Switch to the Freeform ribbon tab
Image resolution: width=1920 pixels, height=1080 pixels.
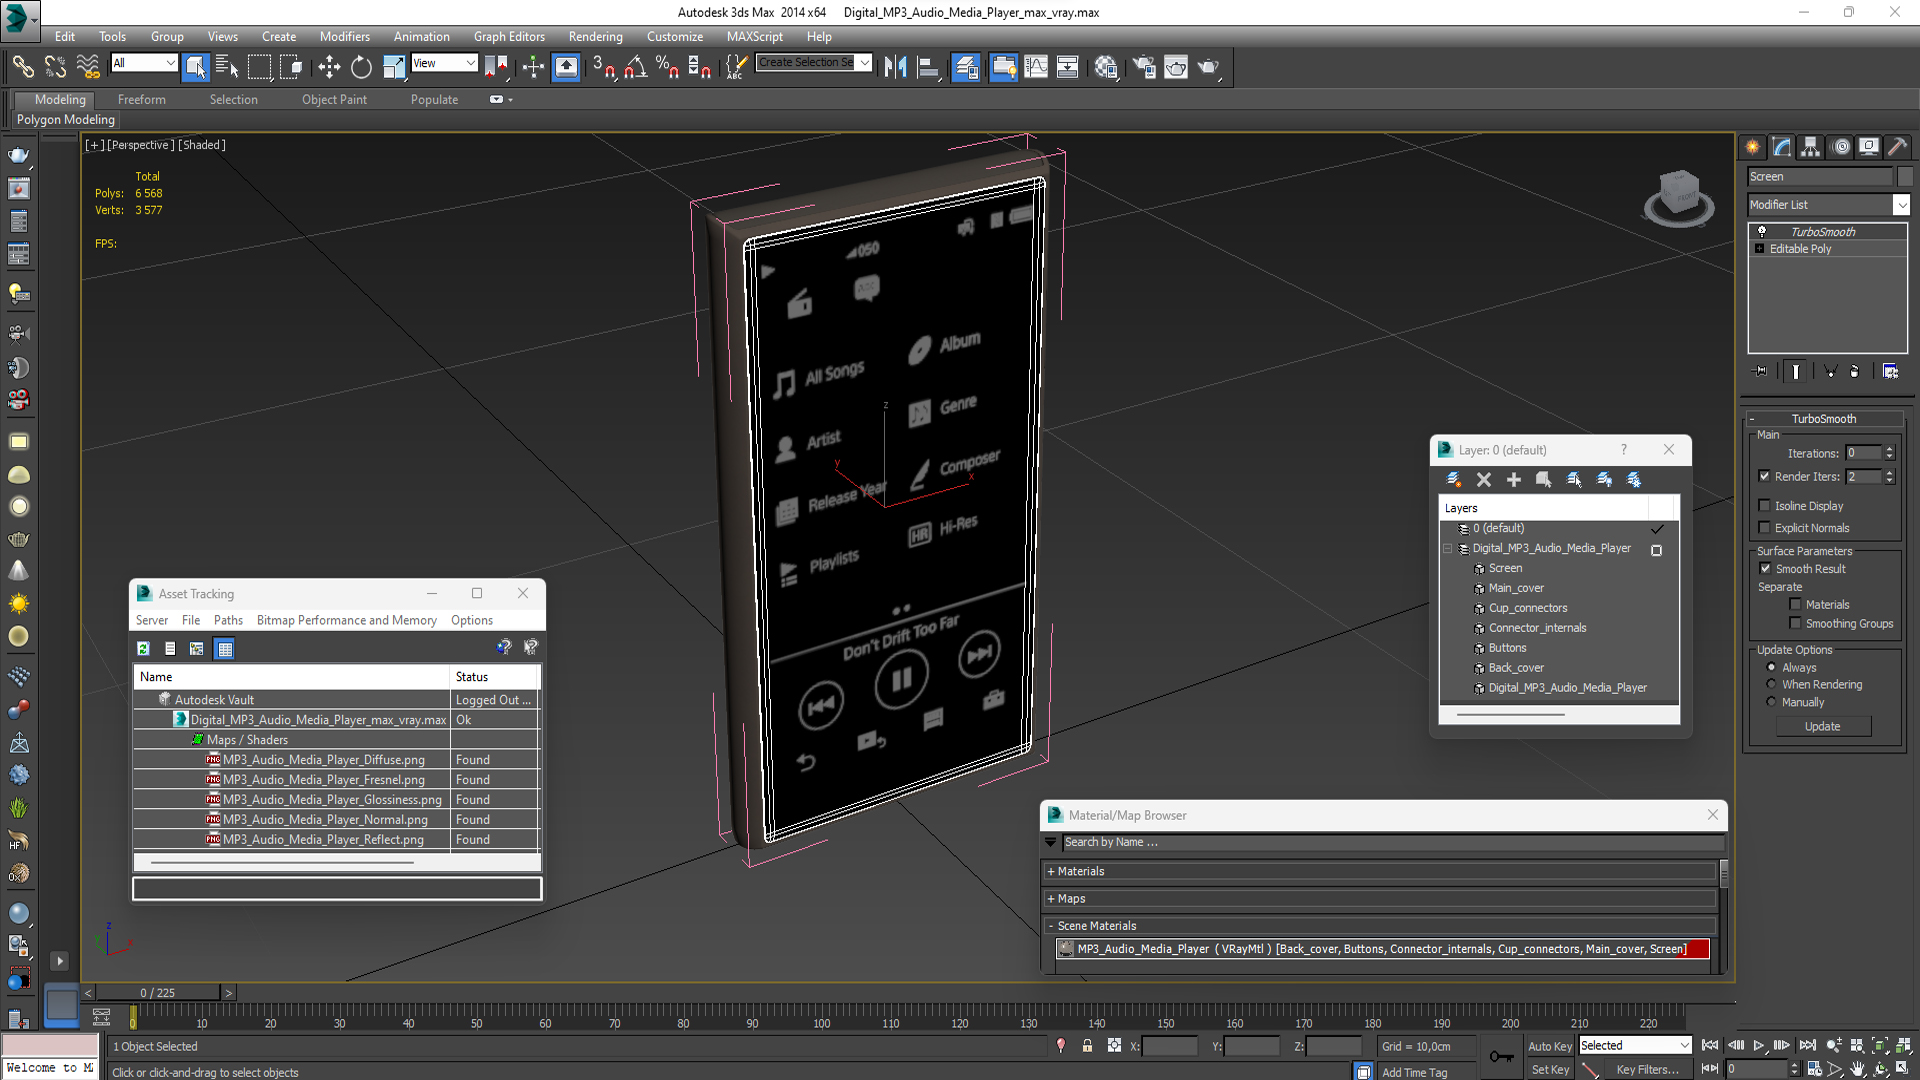(x=141, y=99)
